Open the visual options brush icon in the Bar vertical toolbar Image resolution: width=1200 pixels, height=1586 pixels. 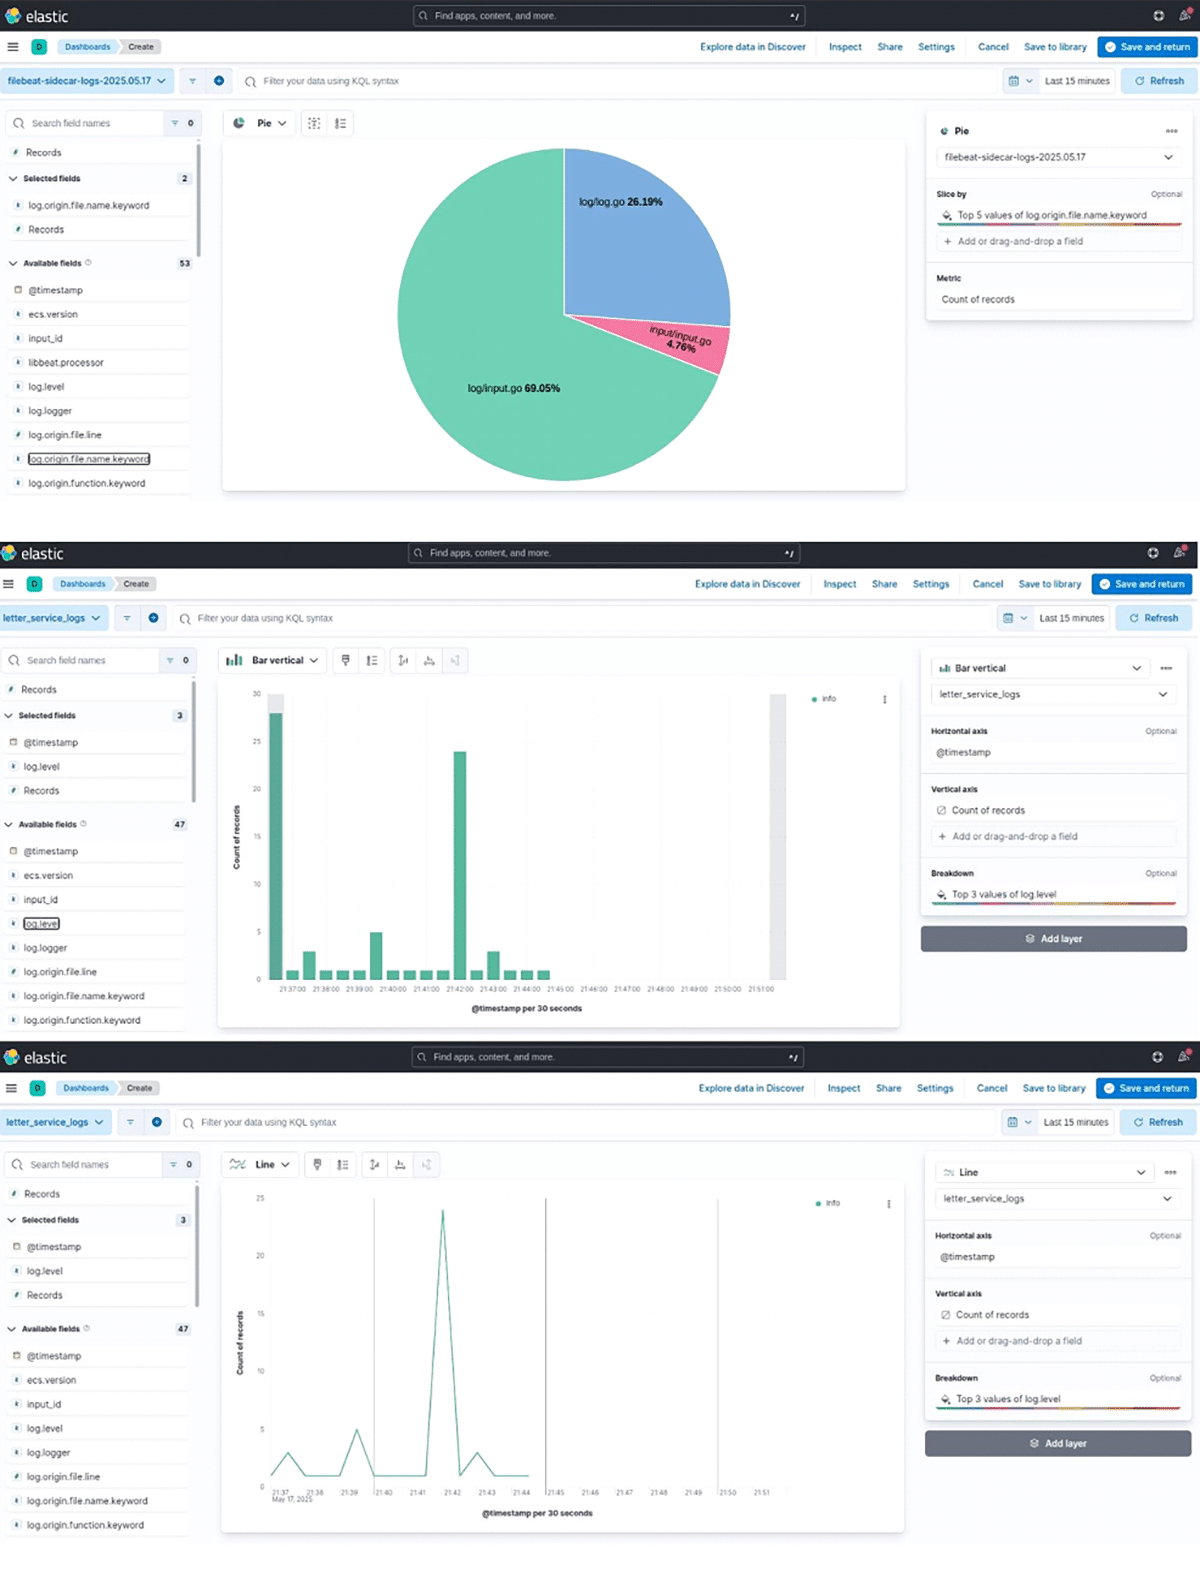pos(346,660)
